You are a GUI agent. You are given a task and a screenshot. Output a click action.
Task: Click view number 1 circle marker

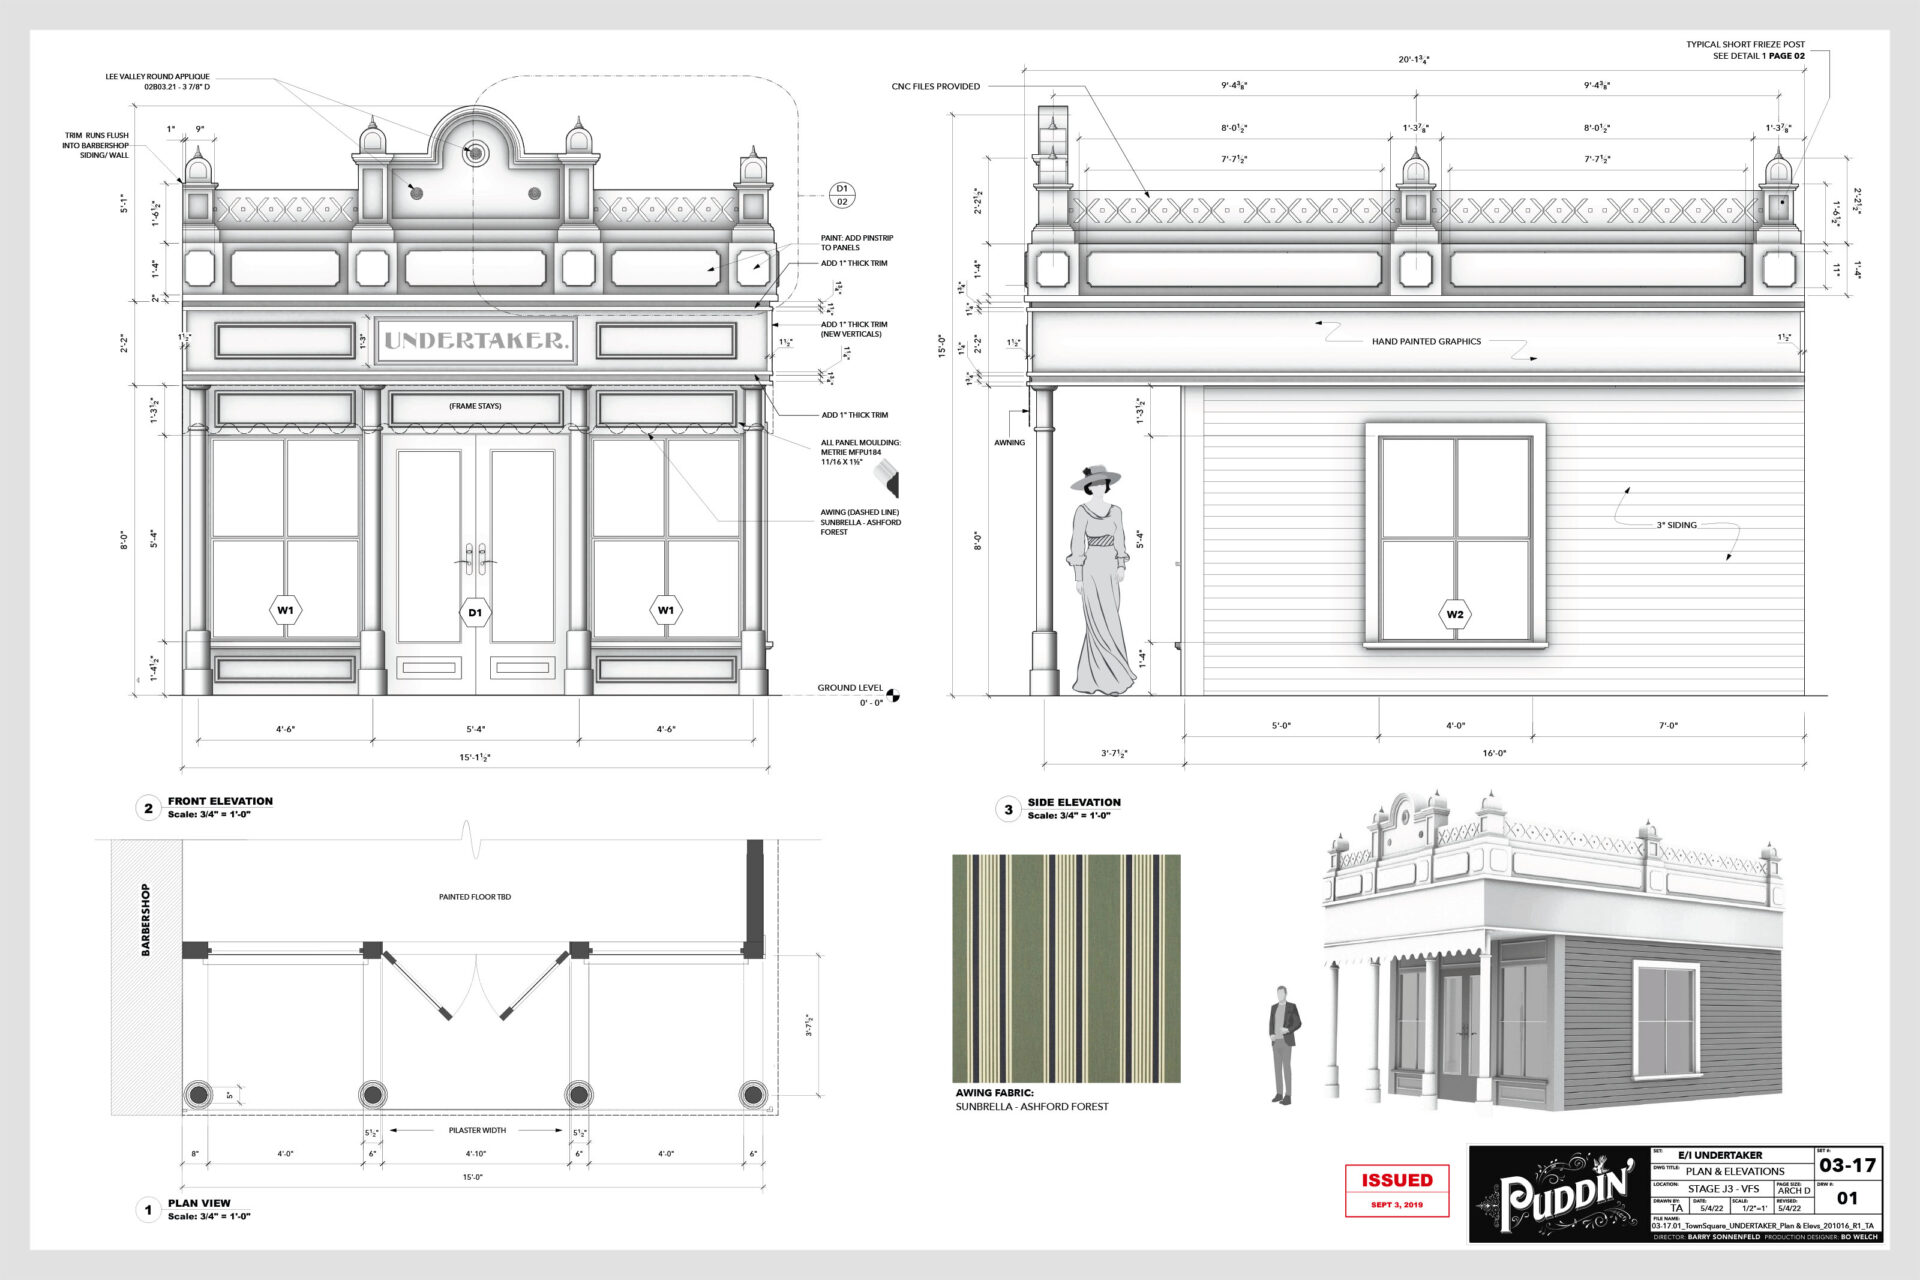148,1210
